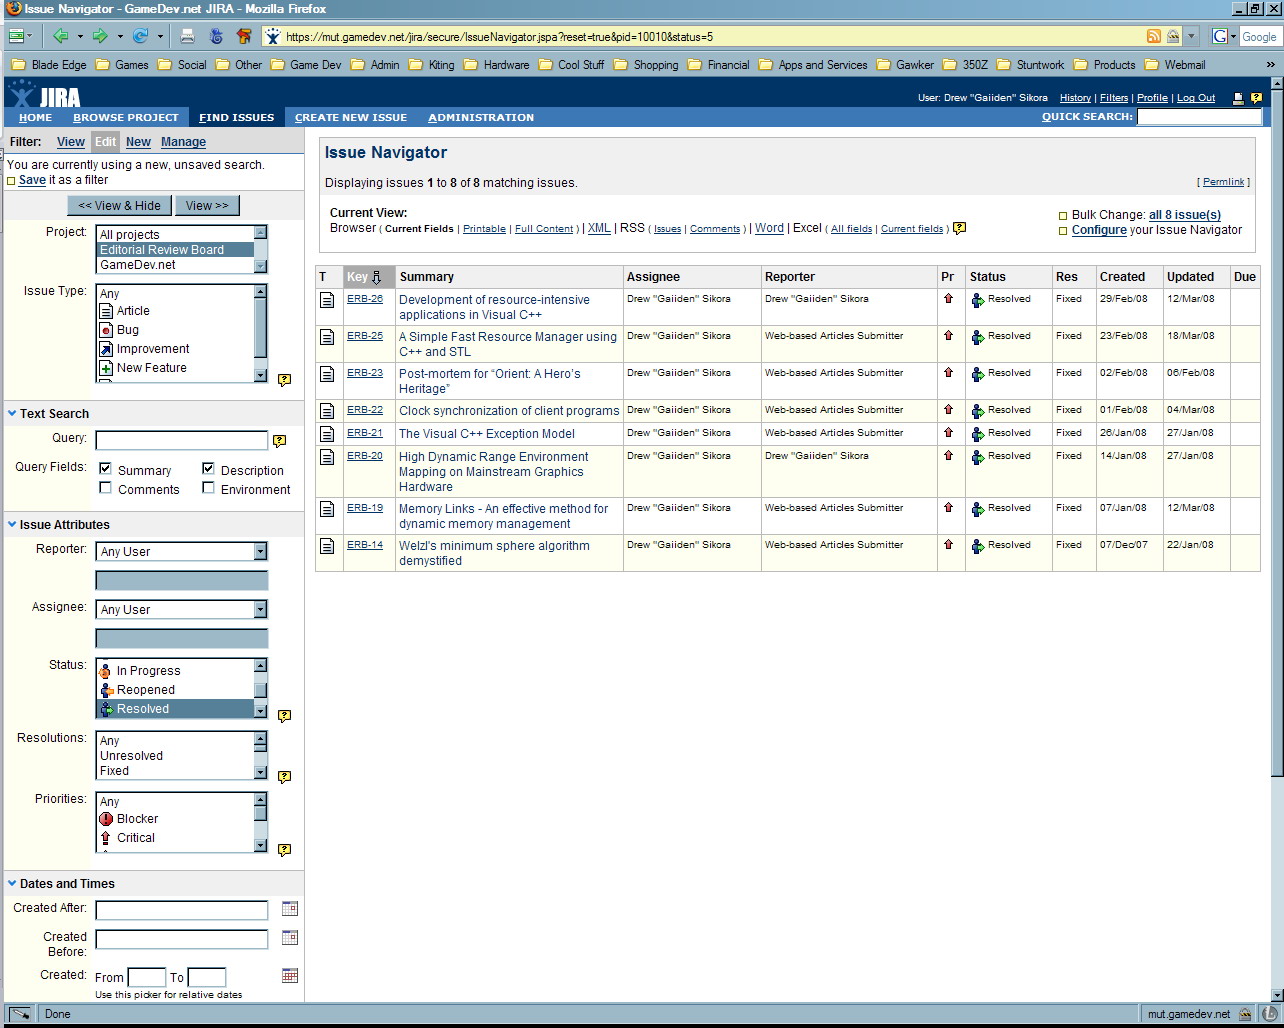Collapse the Issue Attributes section
The image size is (1284, 1028).
[12, 524]
